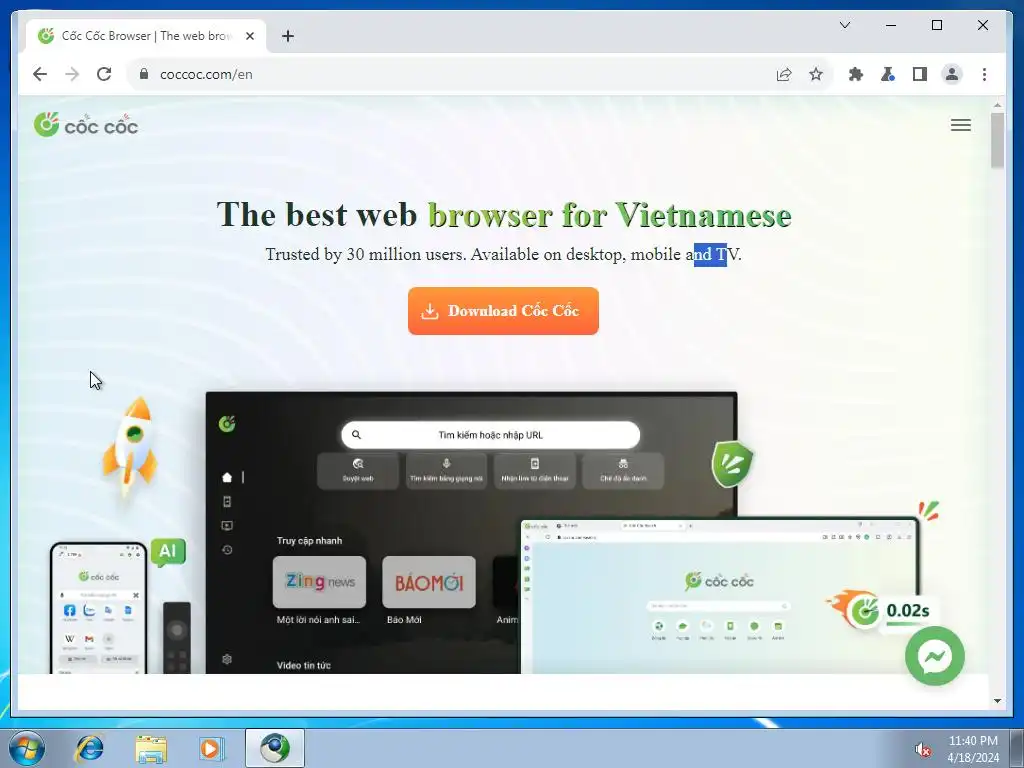This screenshot has width=1024, height=768.
Task: Click the muted volume tray icon
Action: (922, 750)
